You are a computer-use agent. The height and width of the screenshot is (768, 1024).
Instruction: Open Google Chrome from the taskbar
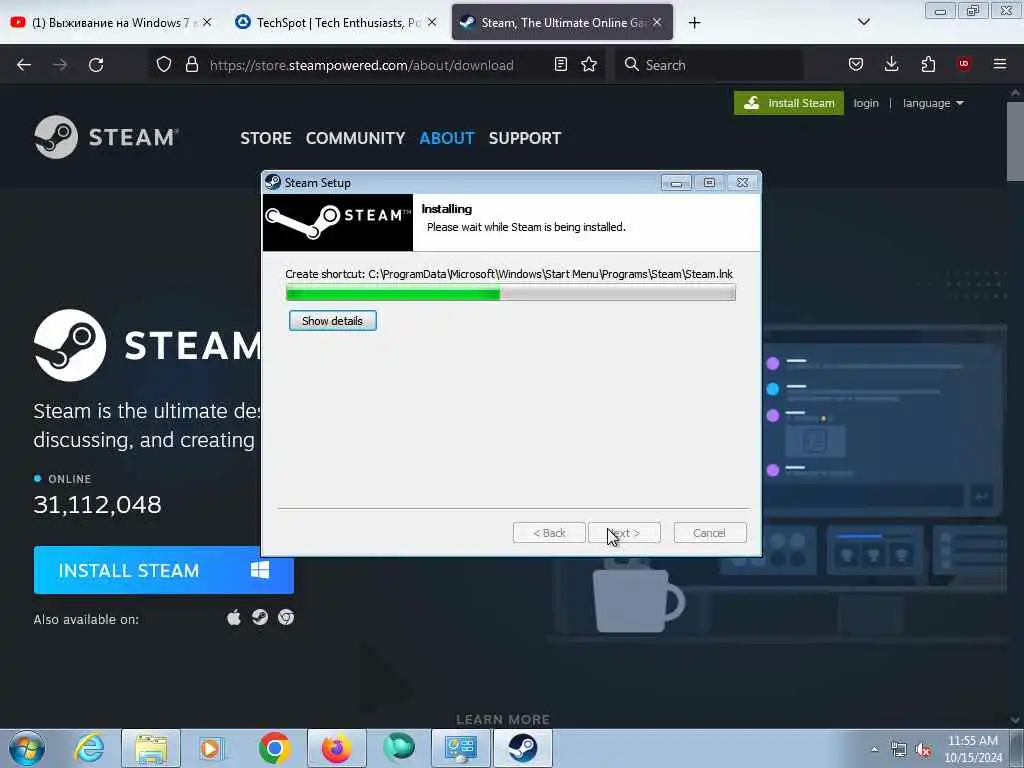[274, 748]
